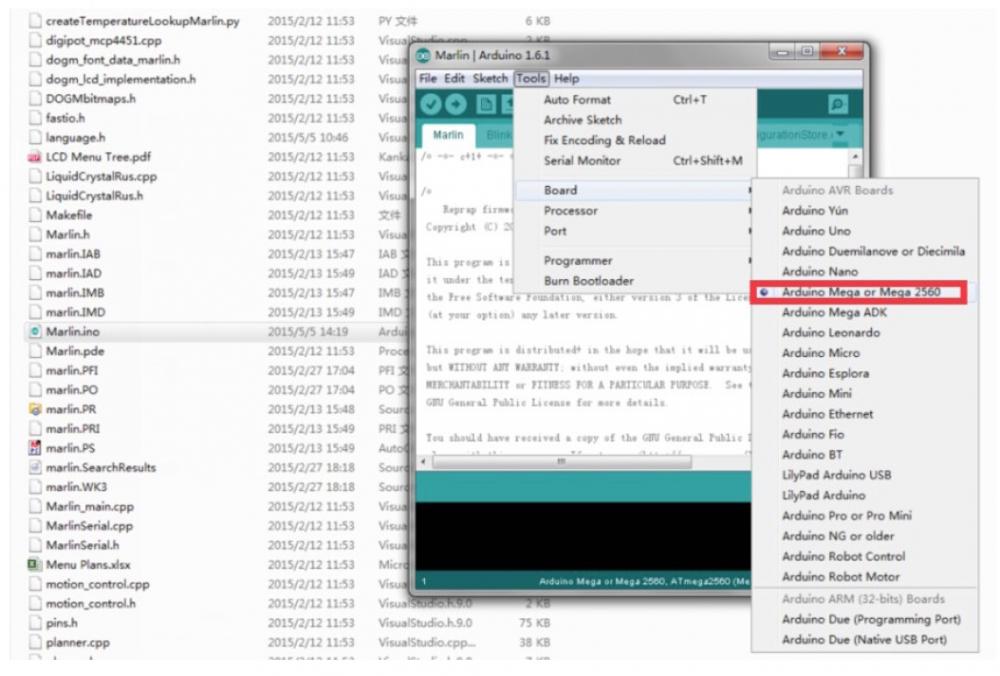
Task: Select the MarlinSerial.h file name
Action: click(x=82, y=545)
